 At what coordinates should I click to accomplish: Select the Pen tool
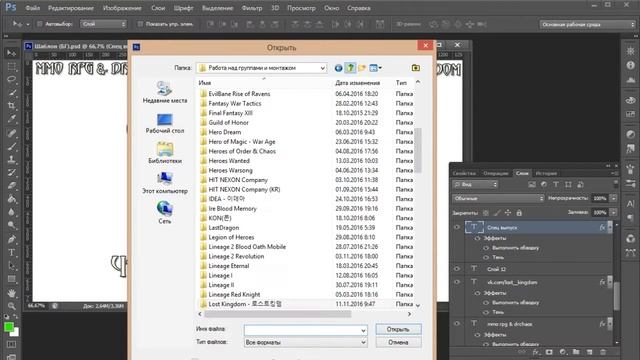tap(11, 239)
